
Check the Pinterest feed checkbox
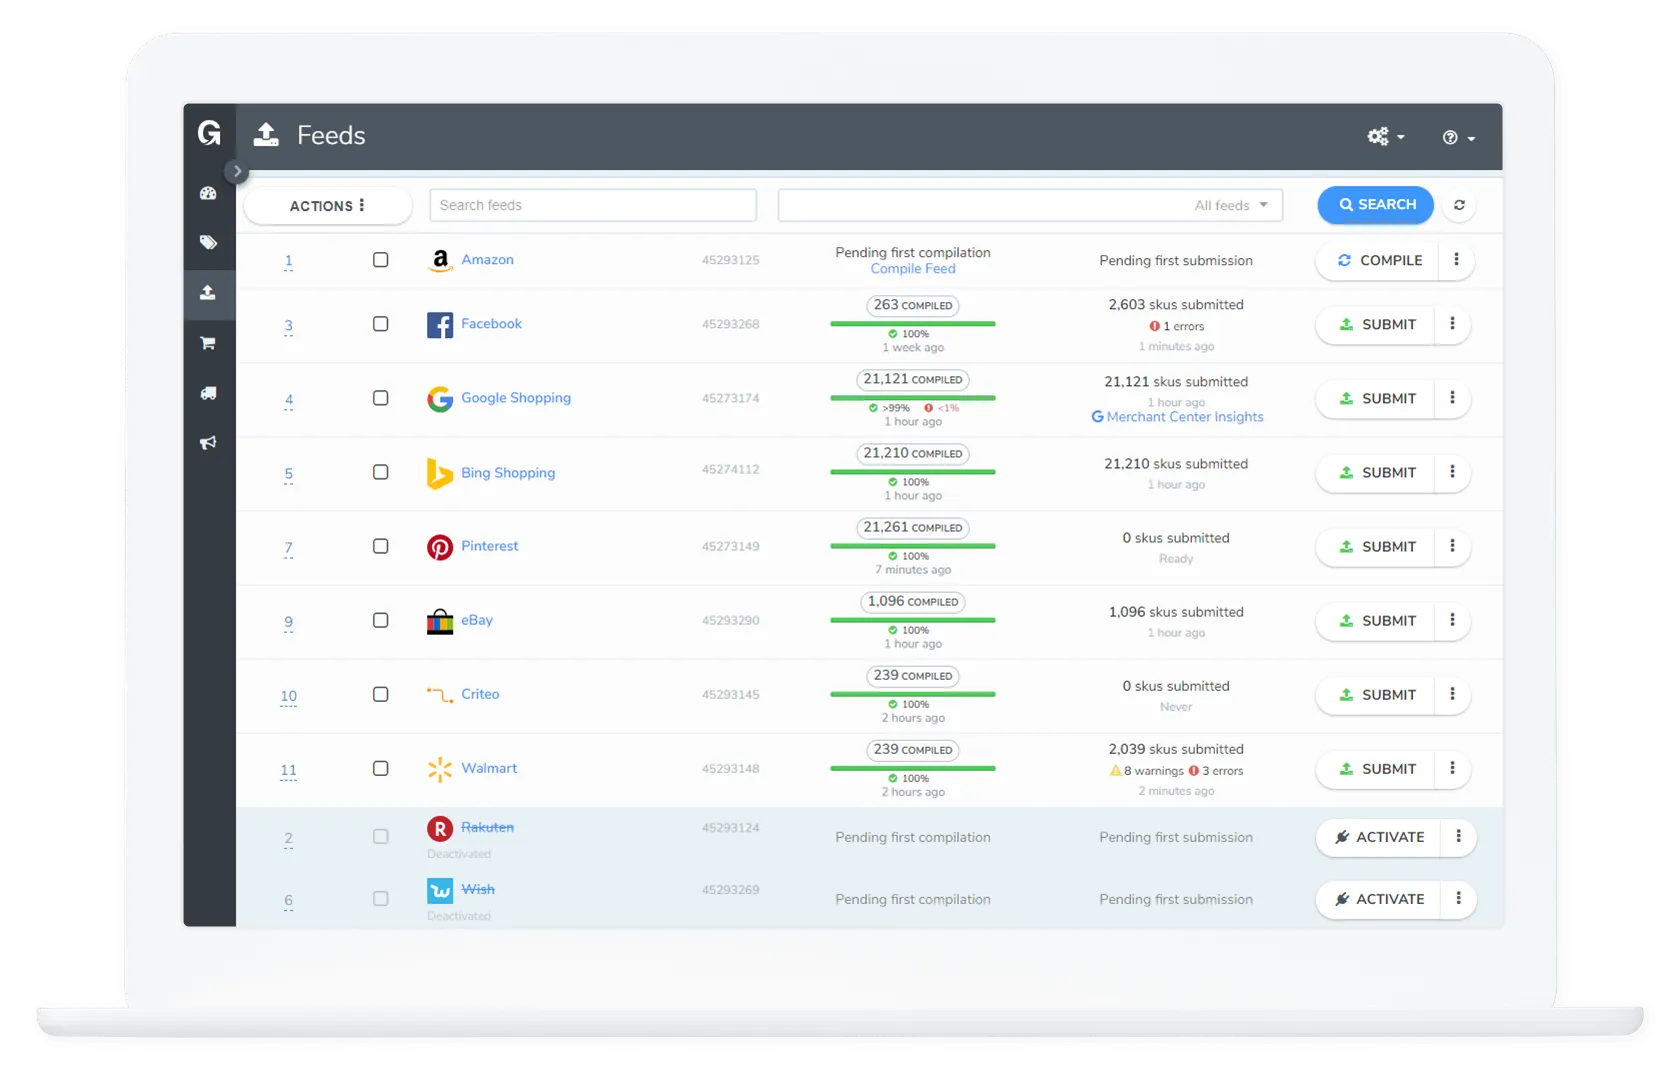[x=381, y=546]
